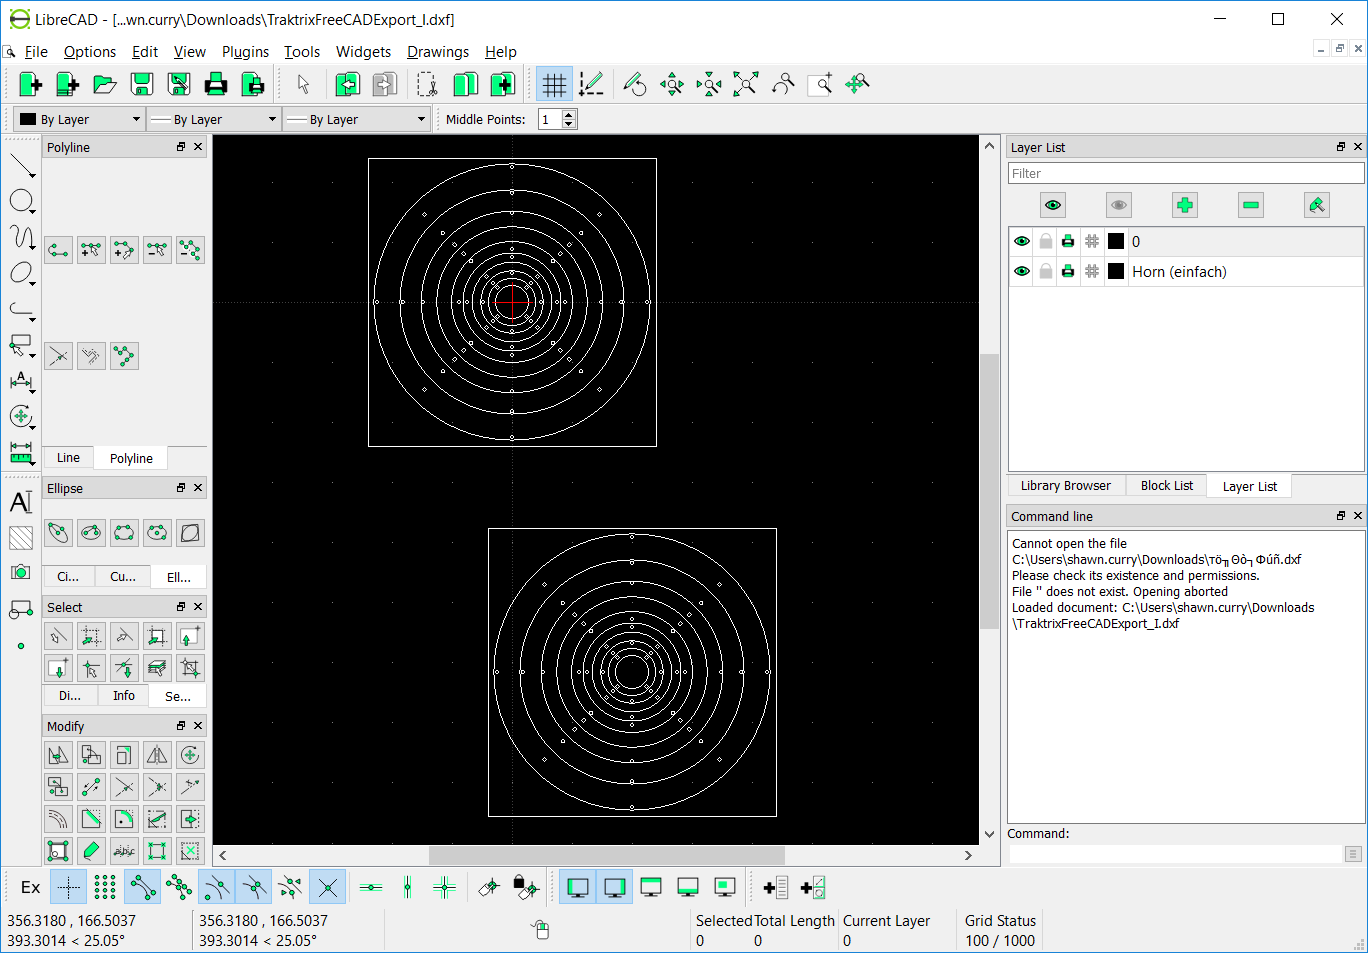Open the Drawings menu
The height and width of the screenshot is (953, 1368).
pyautogui.click(x=437, y=52)
